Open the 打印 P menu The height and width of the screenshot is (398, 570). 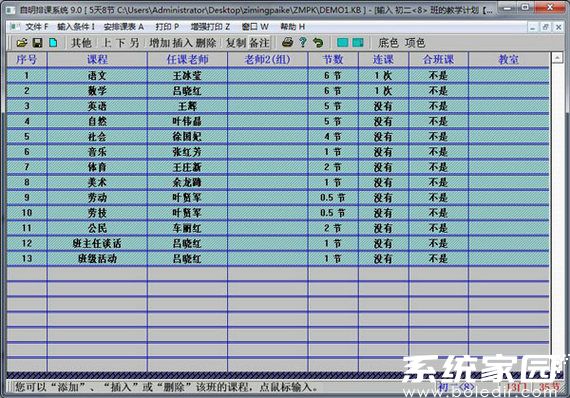(x=167, y=27)
